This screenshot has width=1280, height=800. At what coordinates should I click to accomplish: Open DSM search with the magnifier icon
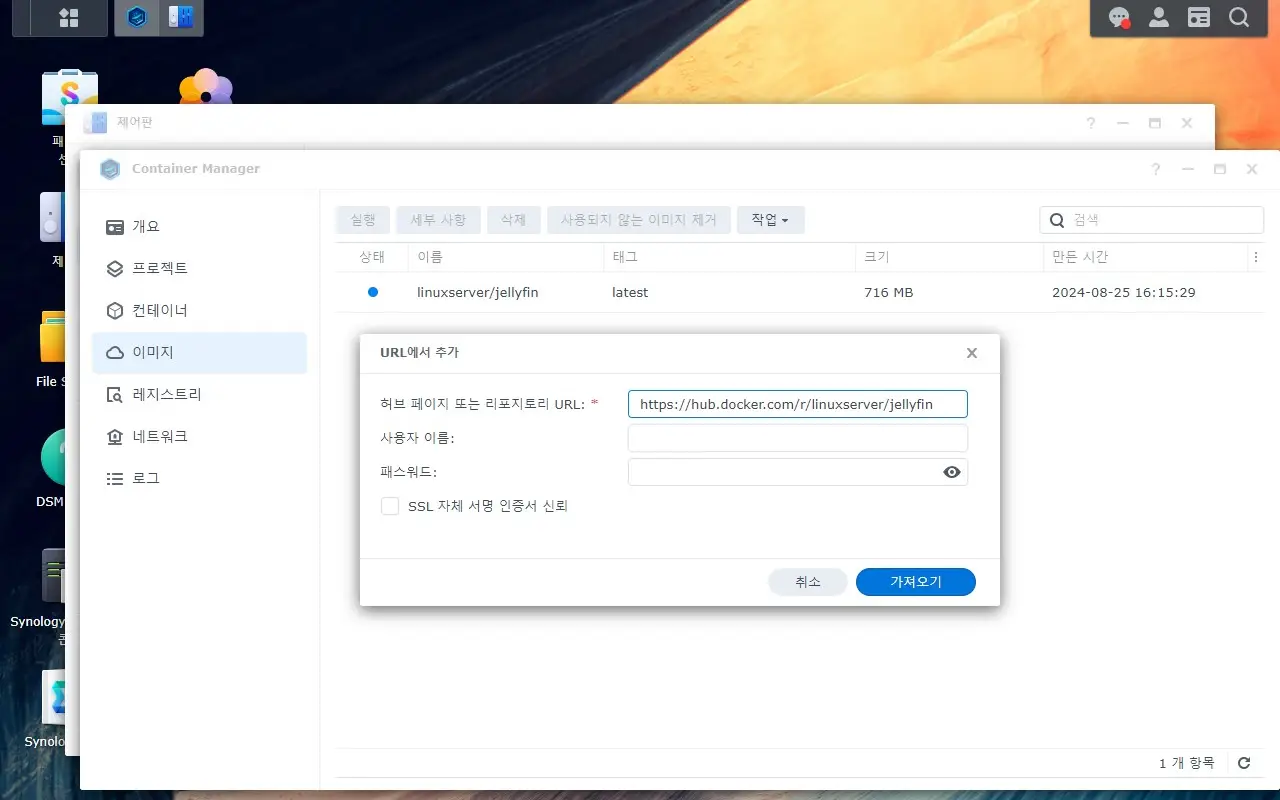click(1239, 17)
